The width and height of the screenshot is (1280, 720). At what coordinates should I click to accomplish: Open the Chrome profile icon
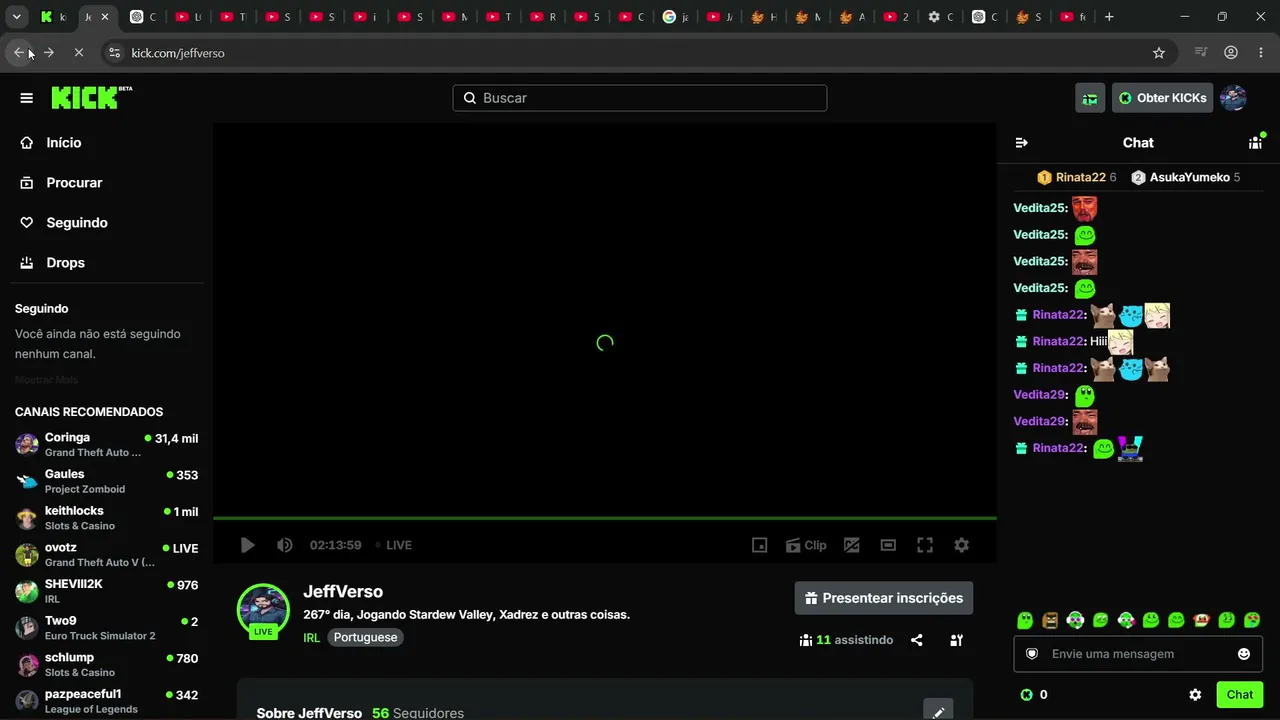click(x=1231, y=53)
